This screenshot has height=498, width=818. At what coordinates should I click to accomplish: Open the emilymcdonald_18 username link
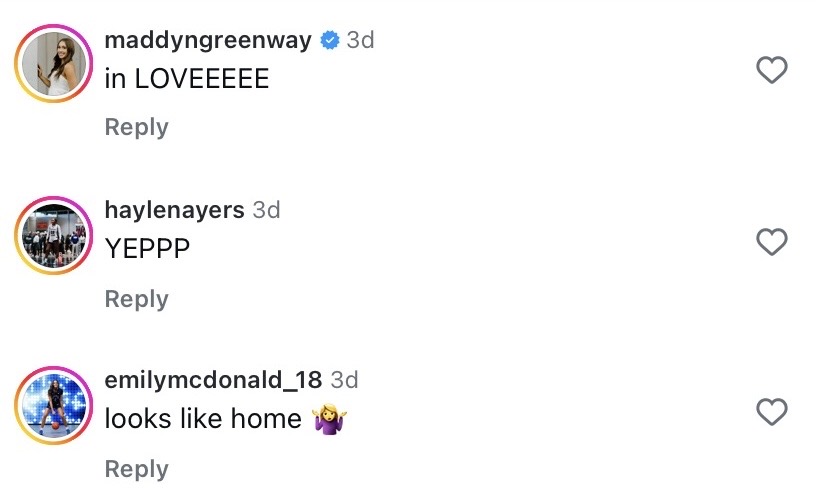[213, 380]
